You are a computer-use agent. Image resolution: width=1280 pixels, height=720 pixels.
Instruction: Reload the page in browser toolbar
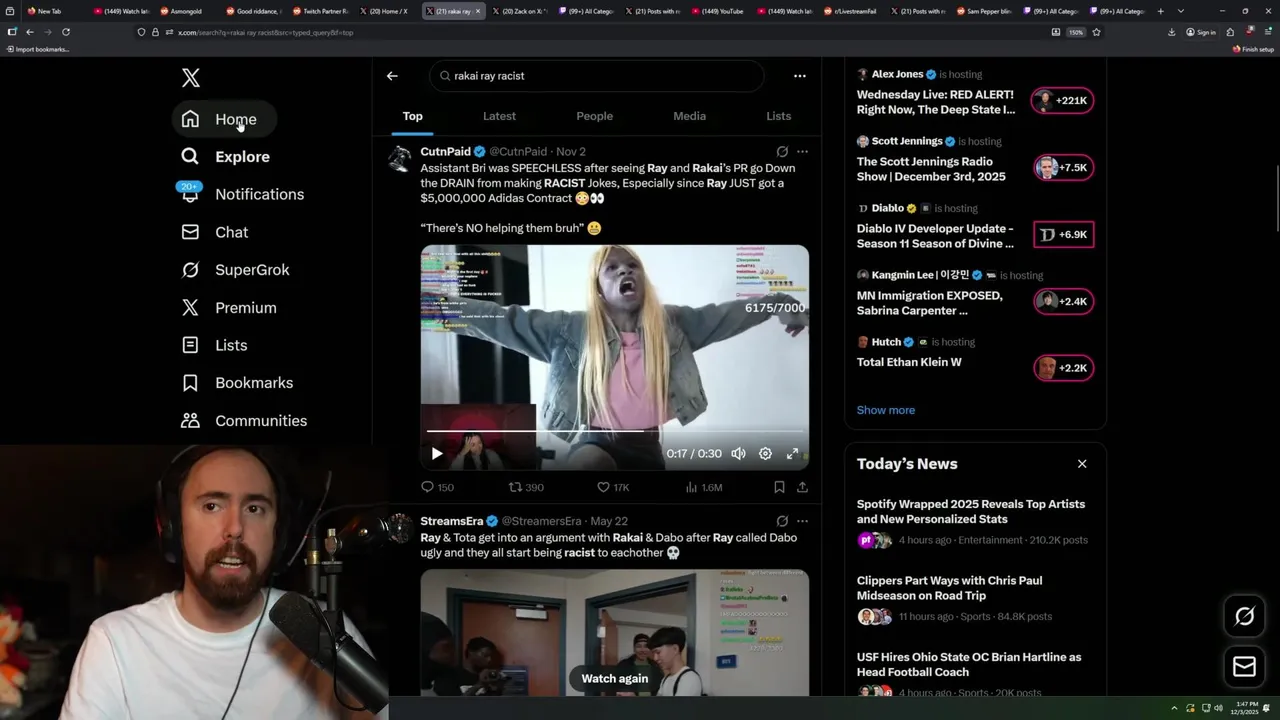click(x=66, y=32)
